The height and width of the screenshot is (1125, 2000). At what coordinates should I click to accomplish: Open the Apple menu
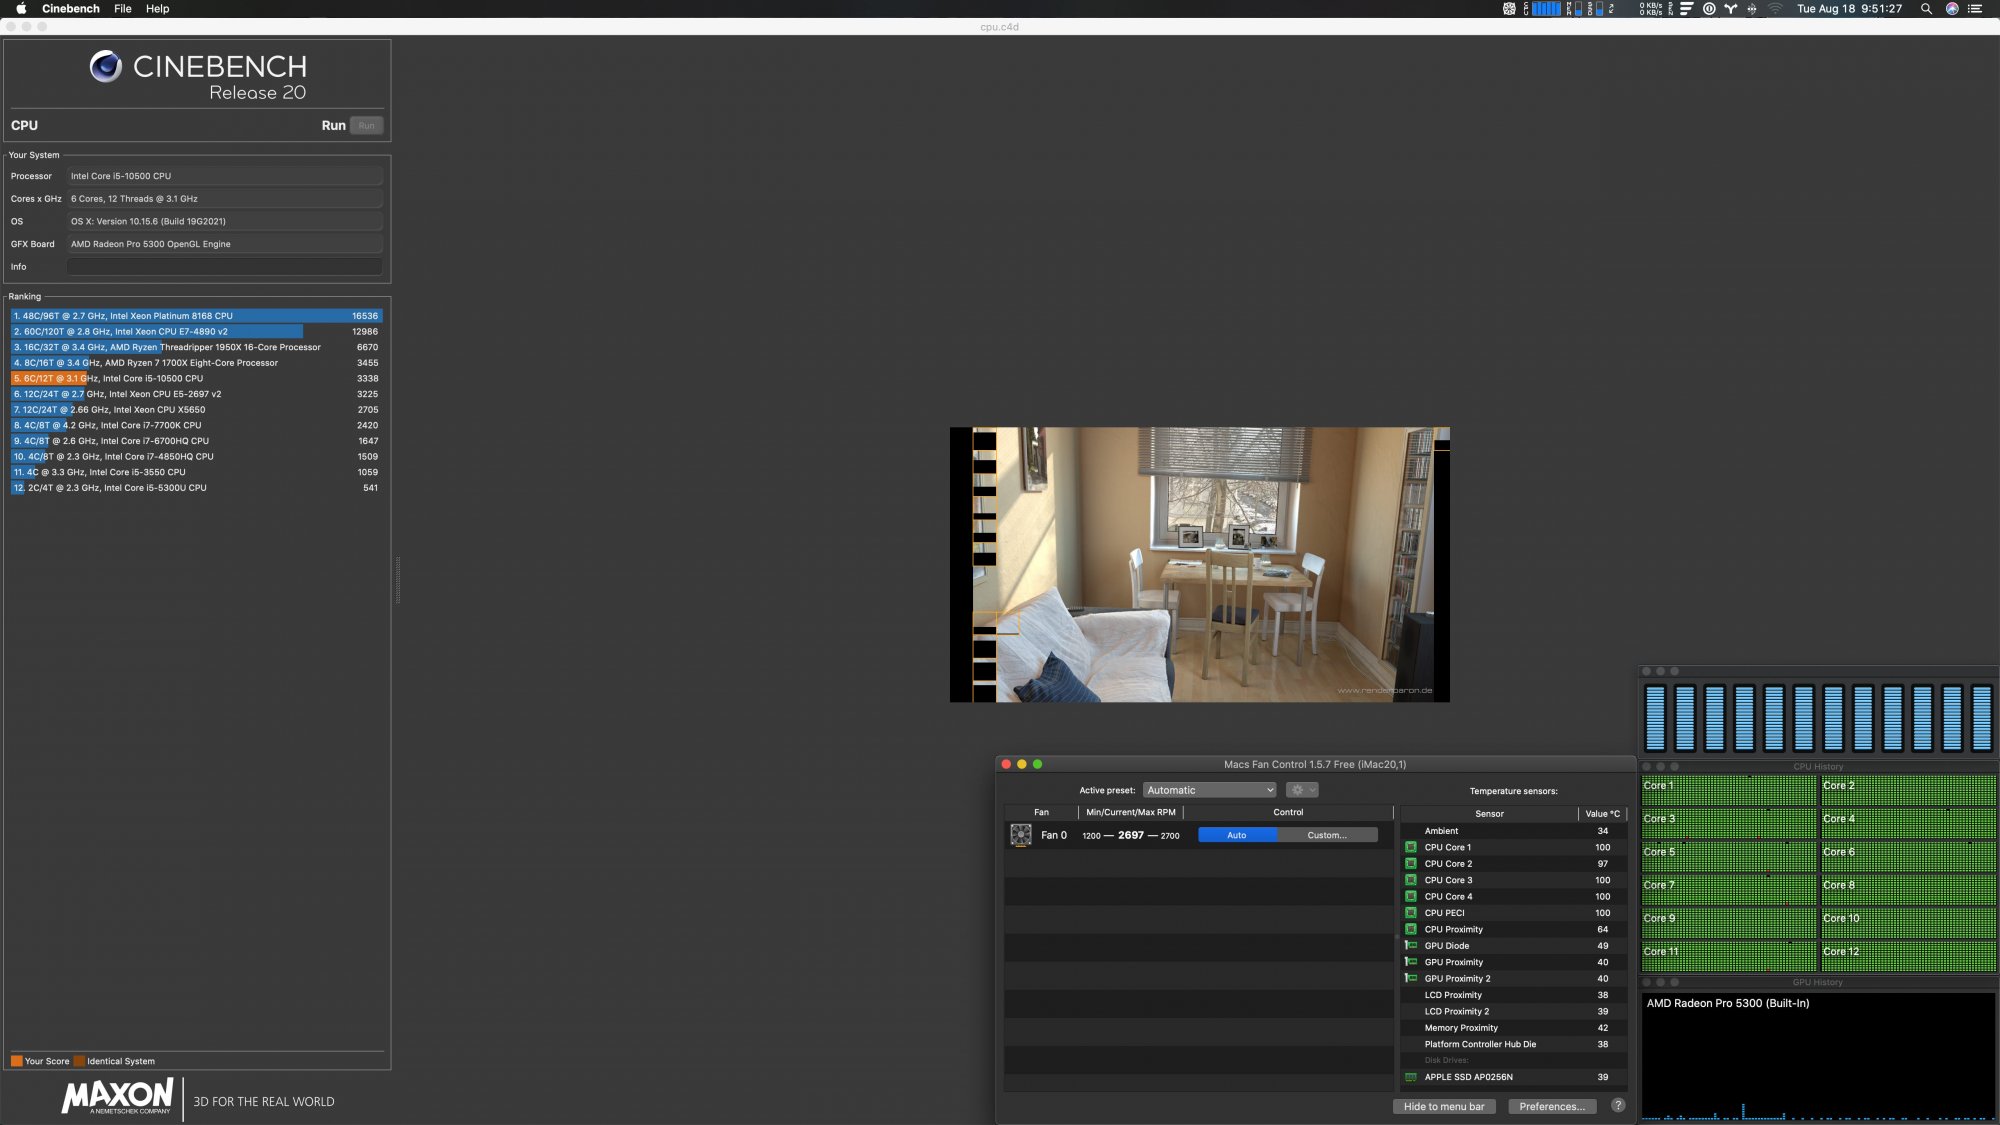point(21,8)
